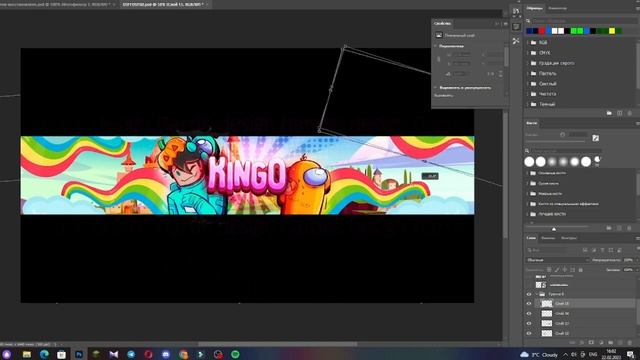Image resolution: width=640 pixels, height=360 pixels.
Task: Click the lock image pixels brush icon
Action: coord(557,270)
